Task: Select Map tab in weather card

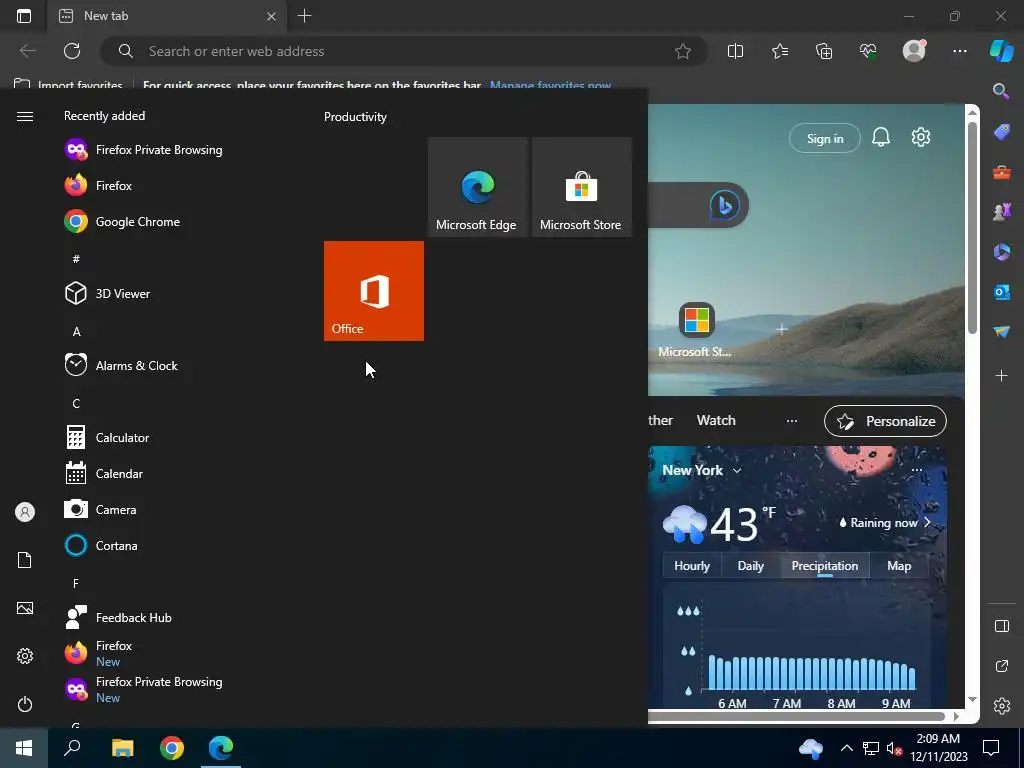Action: (x=899, y=566)
